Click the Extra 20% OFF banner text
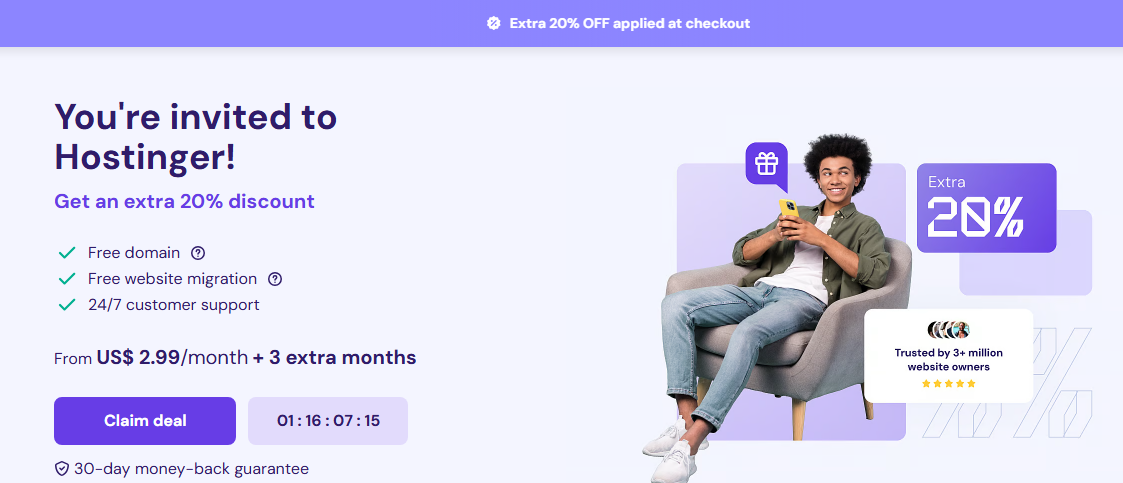The width and height of the screenshot is (1123, 483). [630, 23]
